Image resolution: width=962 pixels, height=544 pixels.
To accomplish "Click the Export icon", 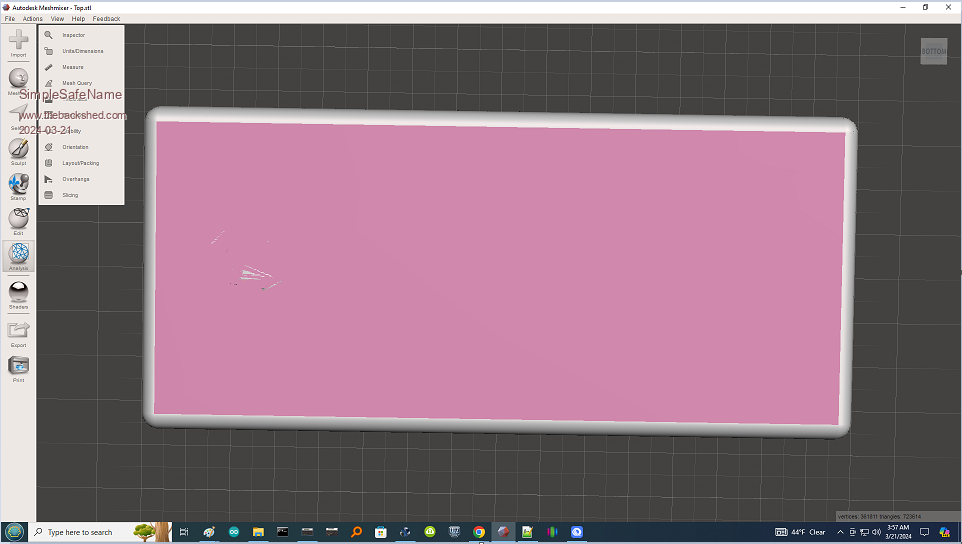I will (x=18, y=331).
